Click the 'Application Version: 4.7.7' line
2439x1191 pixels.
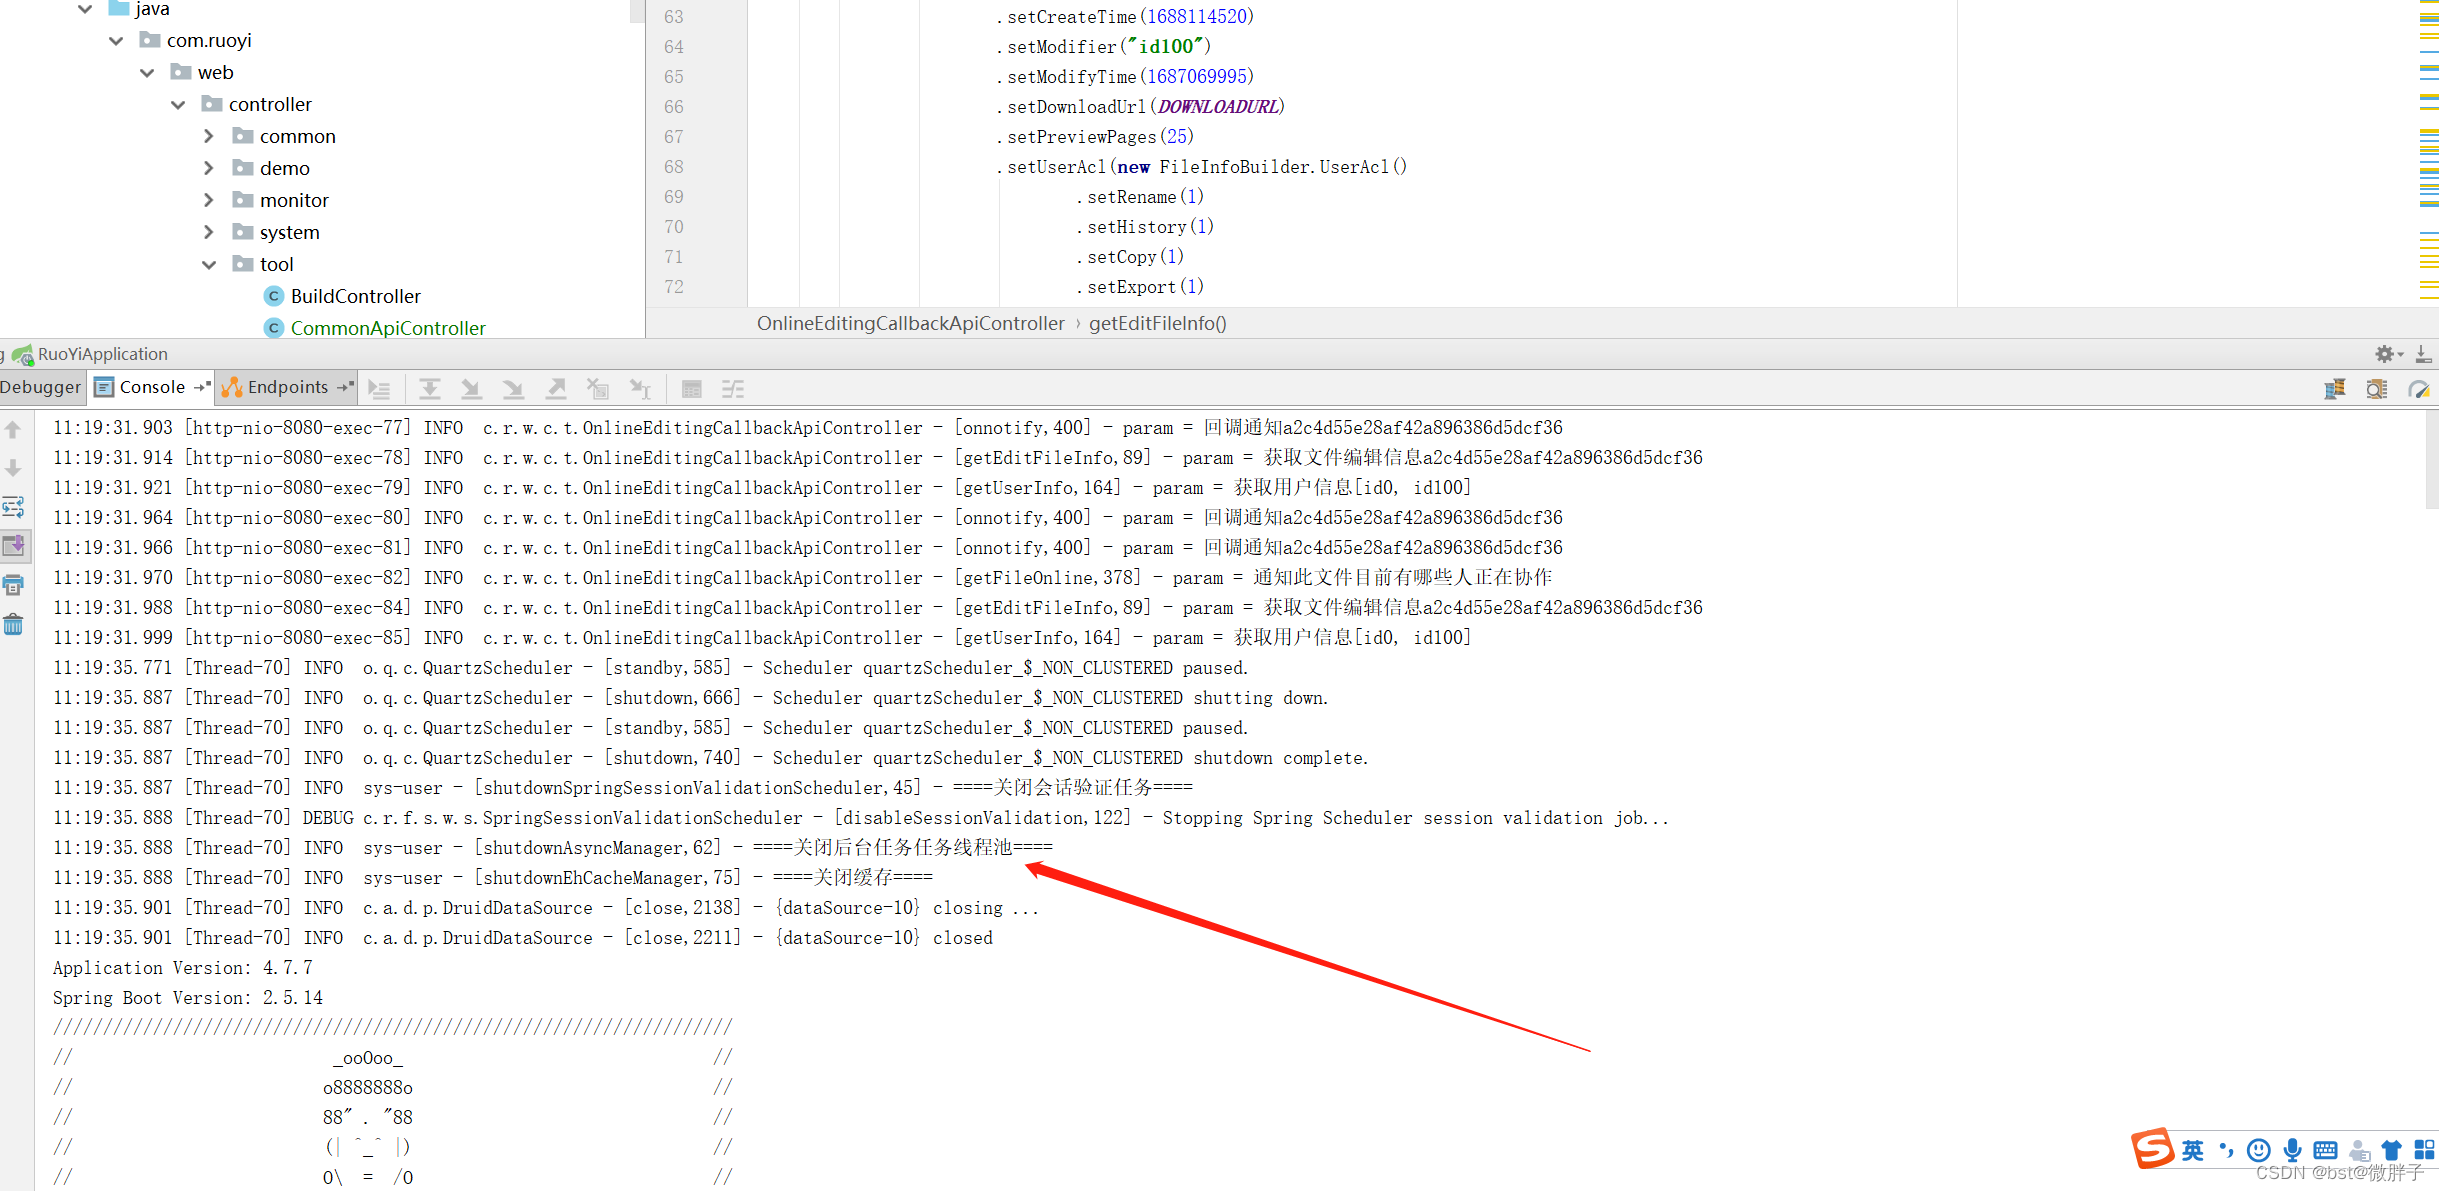[x=182, y=968]
